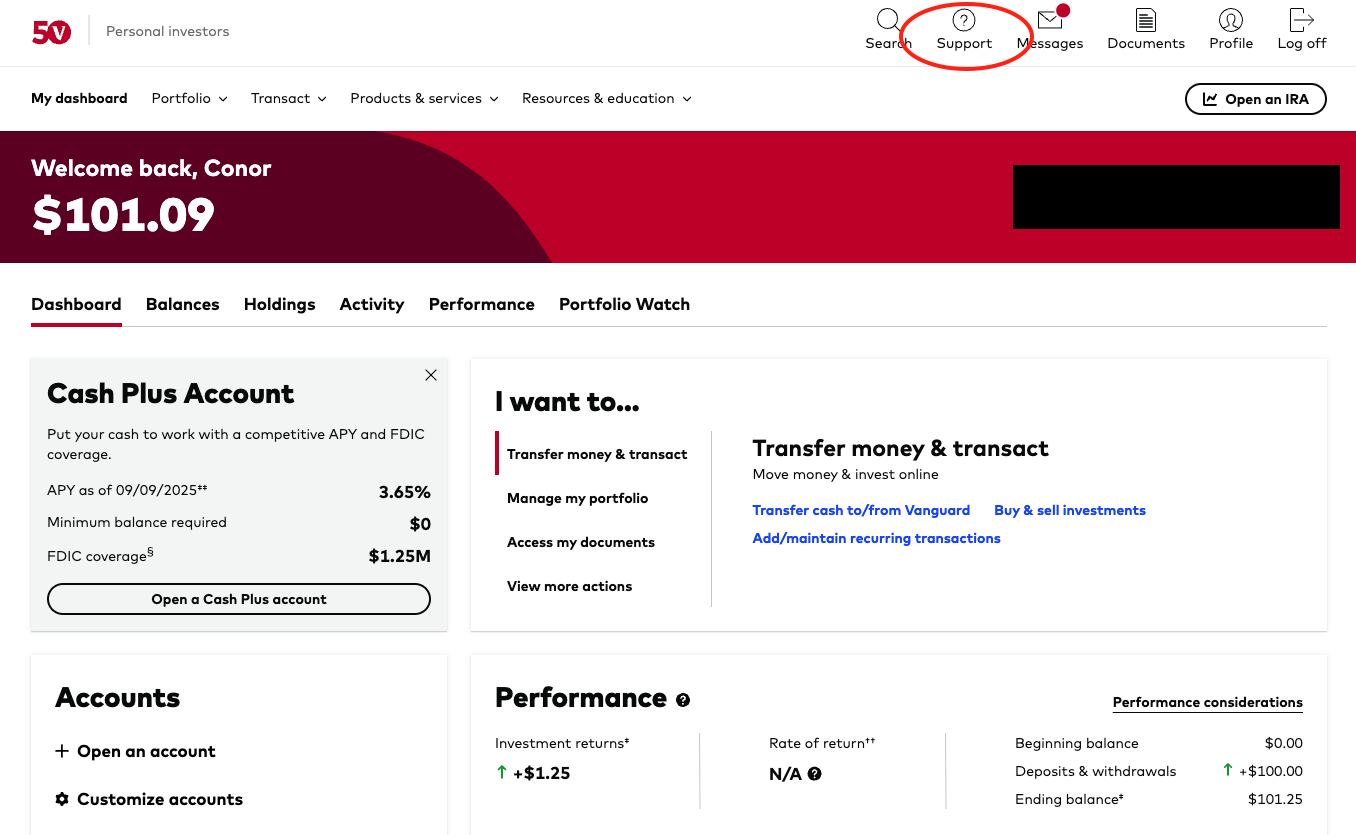Switch to the Activity tab
This screenshot has height=835, width=1356.
[372, 304]
